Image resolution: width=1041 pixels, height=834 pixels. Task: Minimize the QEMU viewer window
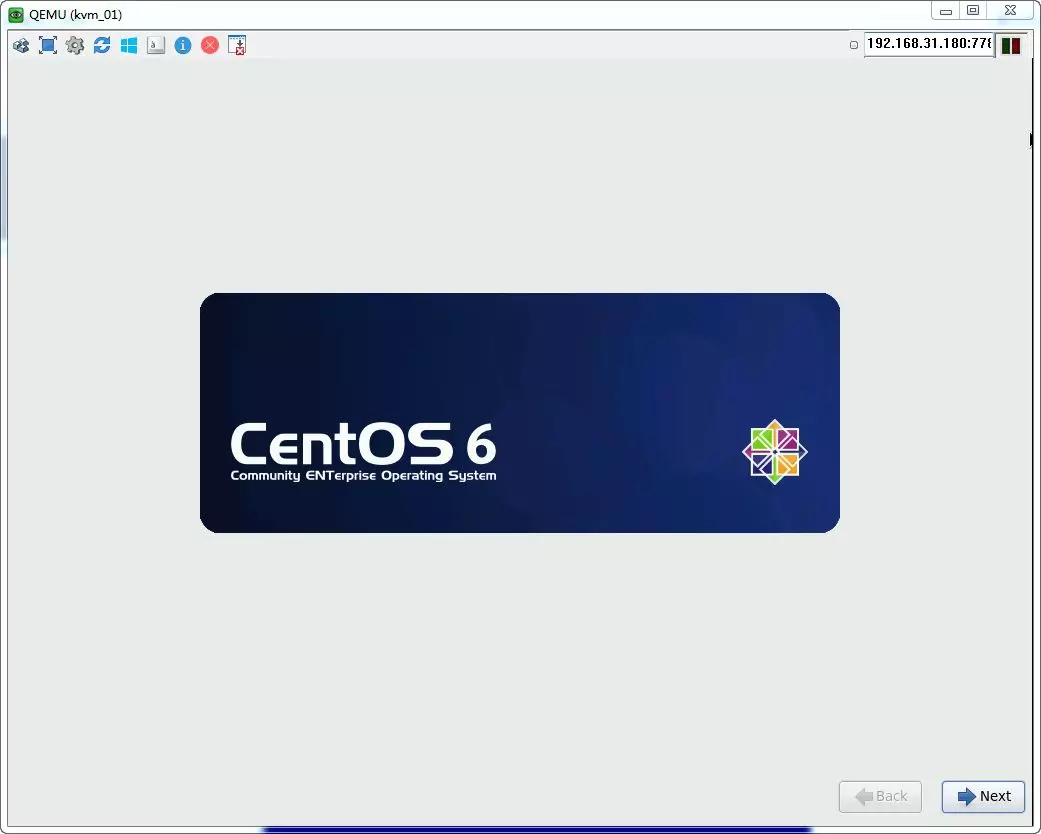[946, 11]
